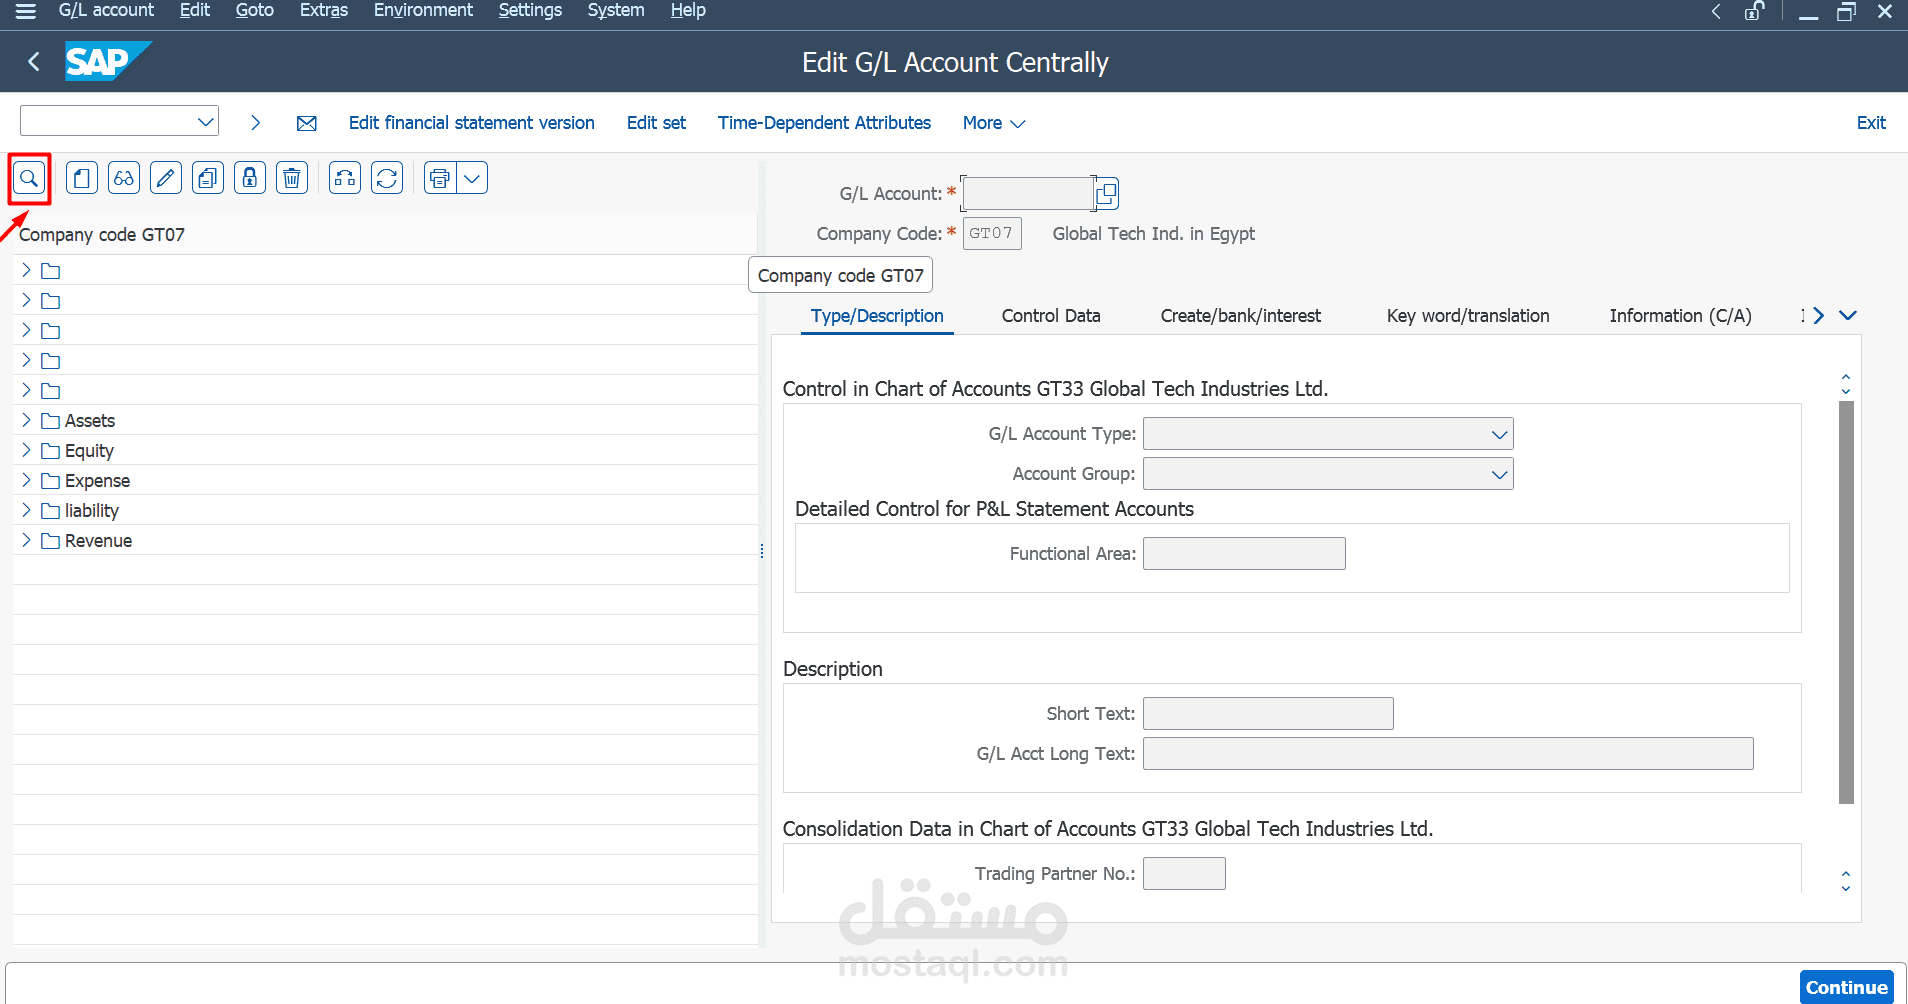Open the Edit menu
This screenshot has height=1004, width=1908.
195,10
